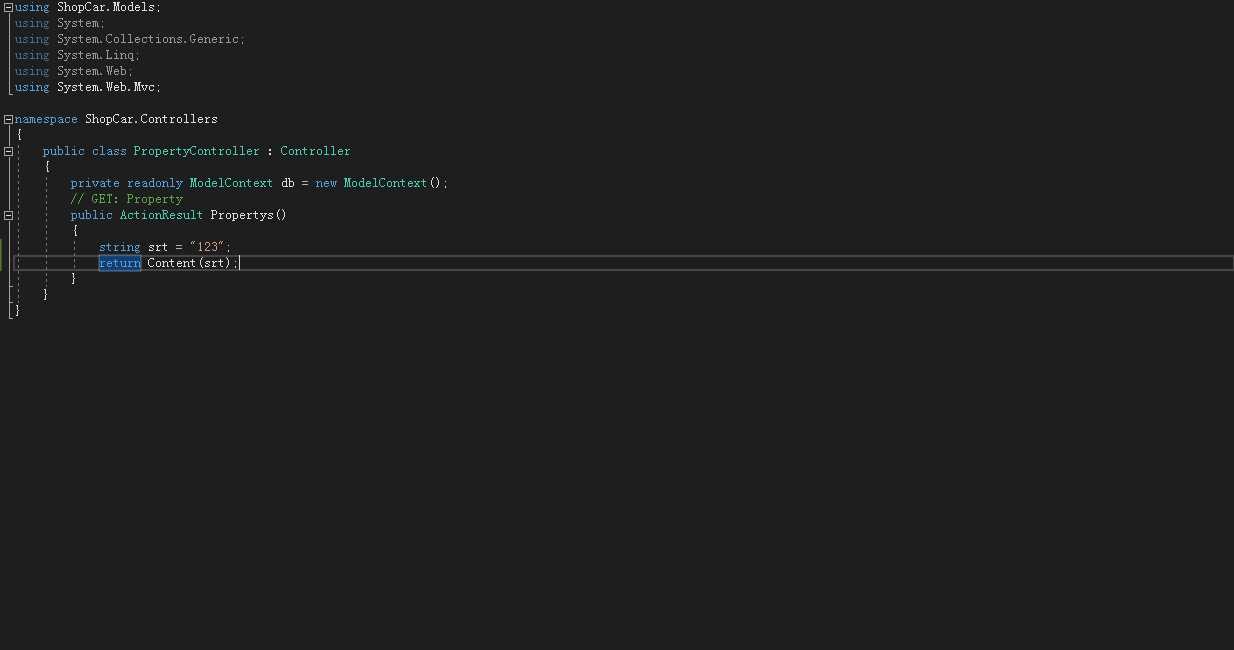Image resolution: width=1234 pixels, height=650 pixels.
Task: Collapse the Propertys method block
Action: coord(8,215)
